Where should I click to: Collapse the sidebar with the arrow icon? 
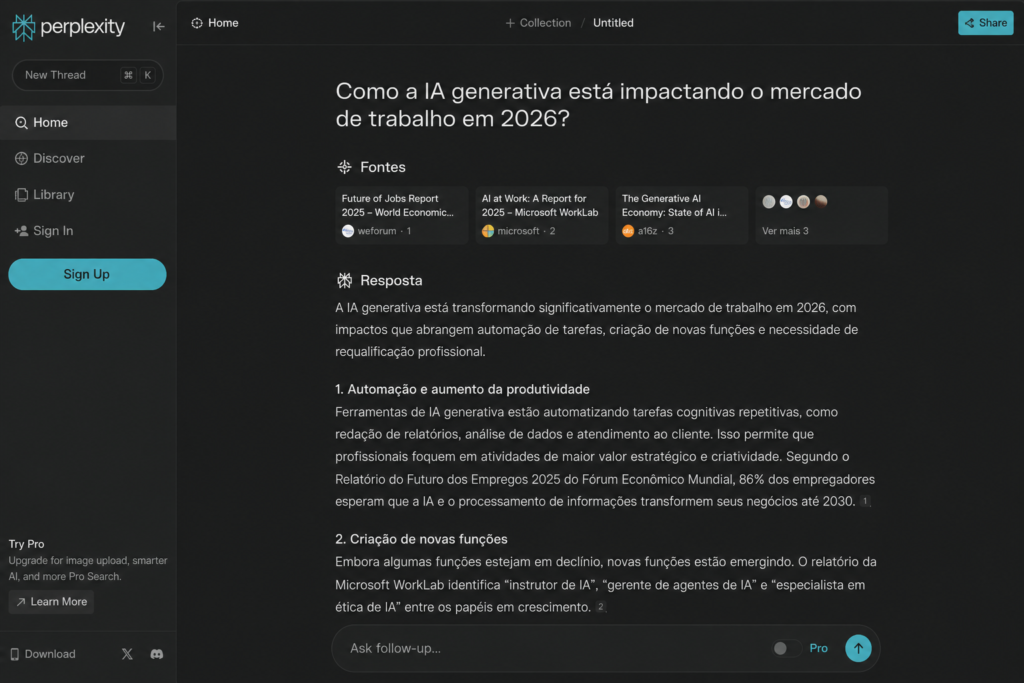[158, 26]
